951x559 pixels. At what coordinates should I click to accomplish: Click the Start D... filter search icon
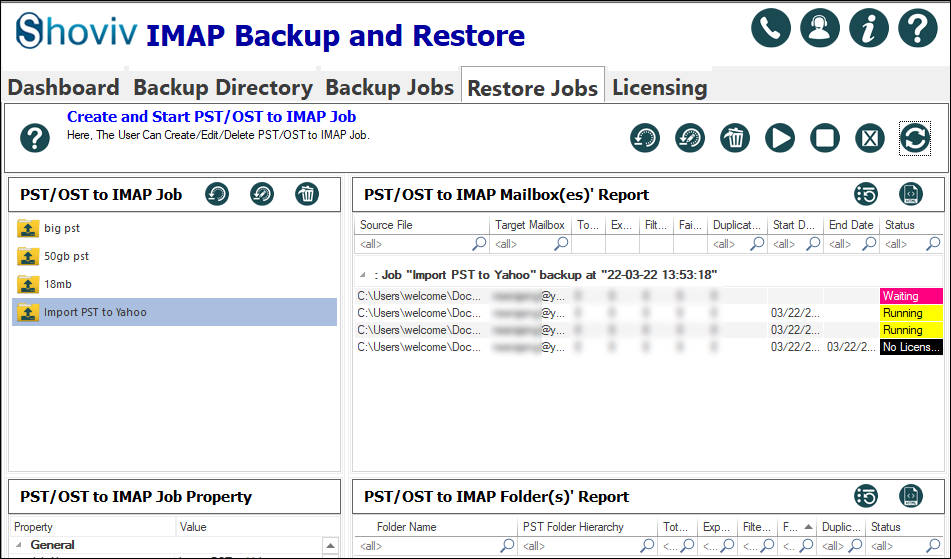813,244
